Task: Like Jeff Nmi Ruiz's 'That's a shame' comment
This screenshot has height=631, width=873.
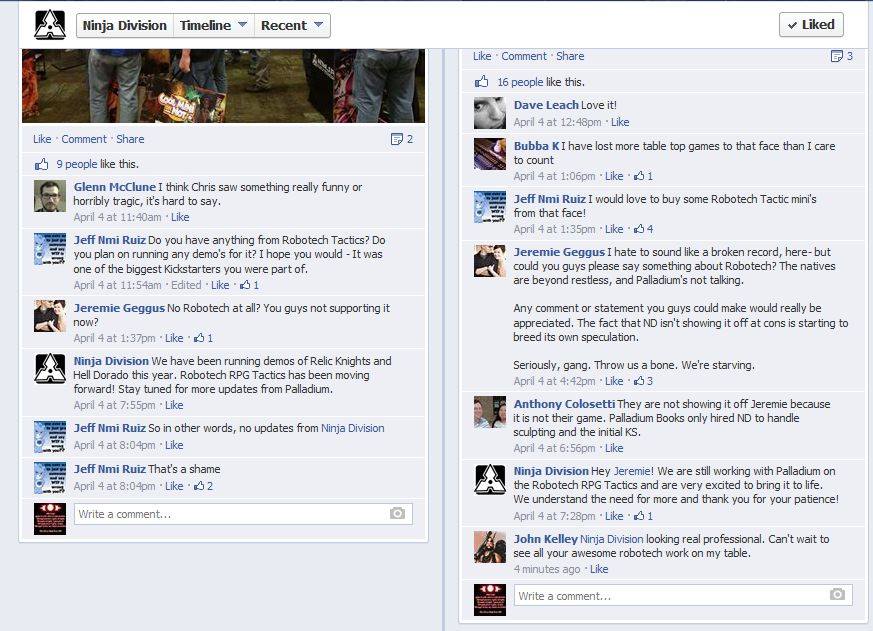Action: tap(174, 486)
